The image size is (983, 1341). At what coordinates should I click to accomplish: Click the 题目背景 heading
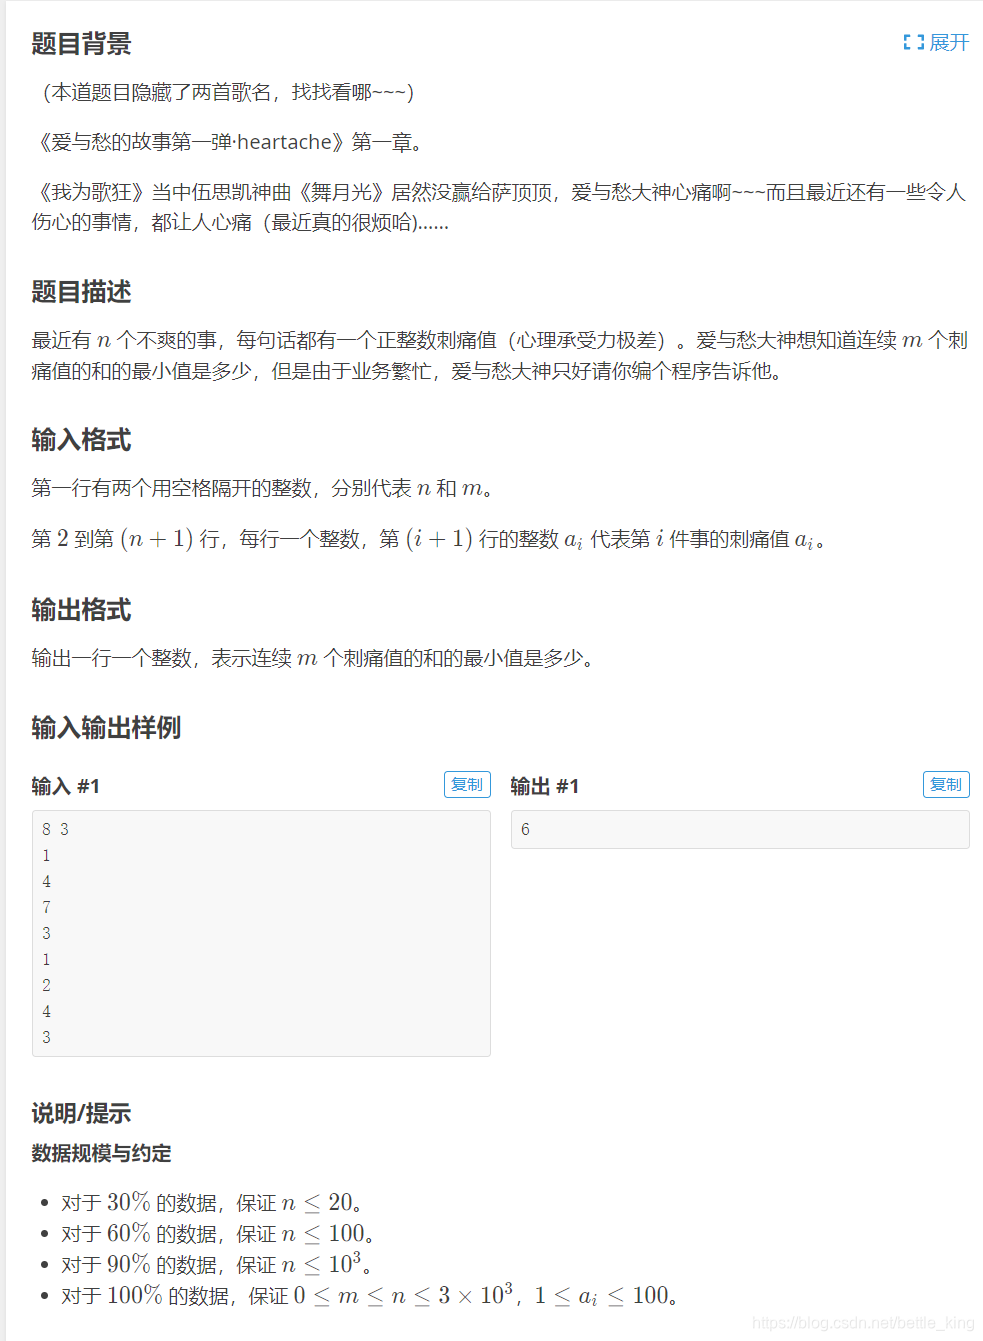coord(81,44)
